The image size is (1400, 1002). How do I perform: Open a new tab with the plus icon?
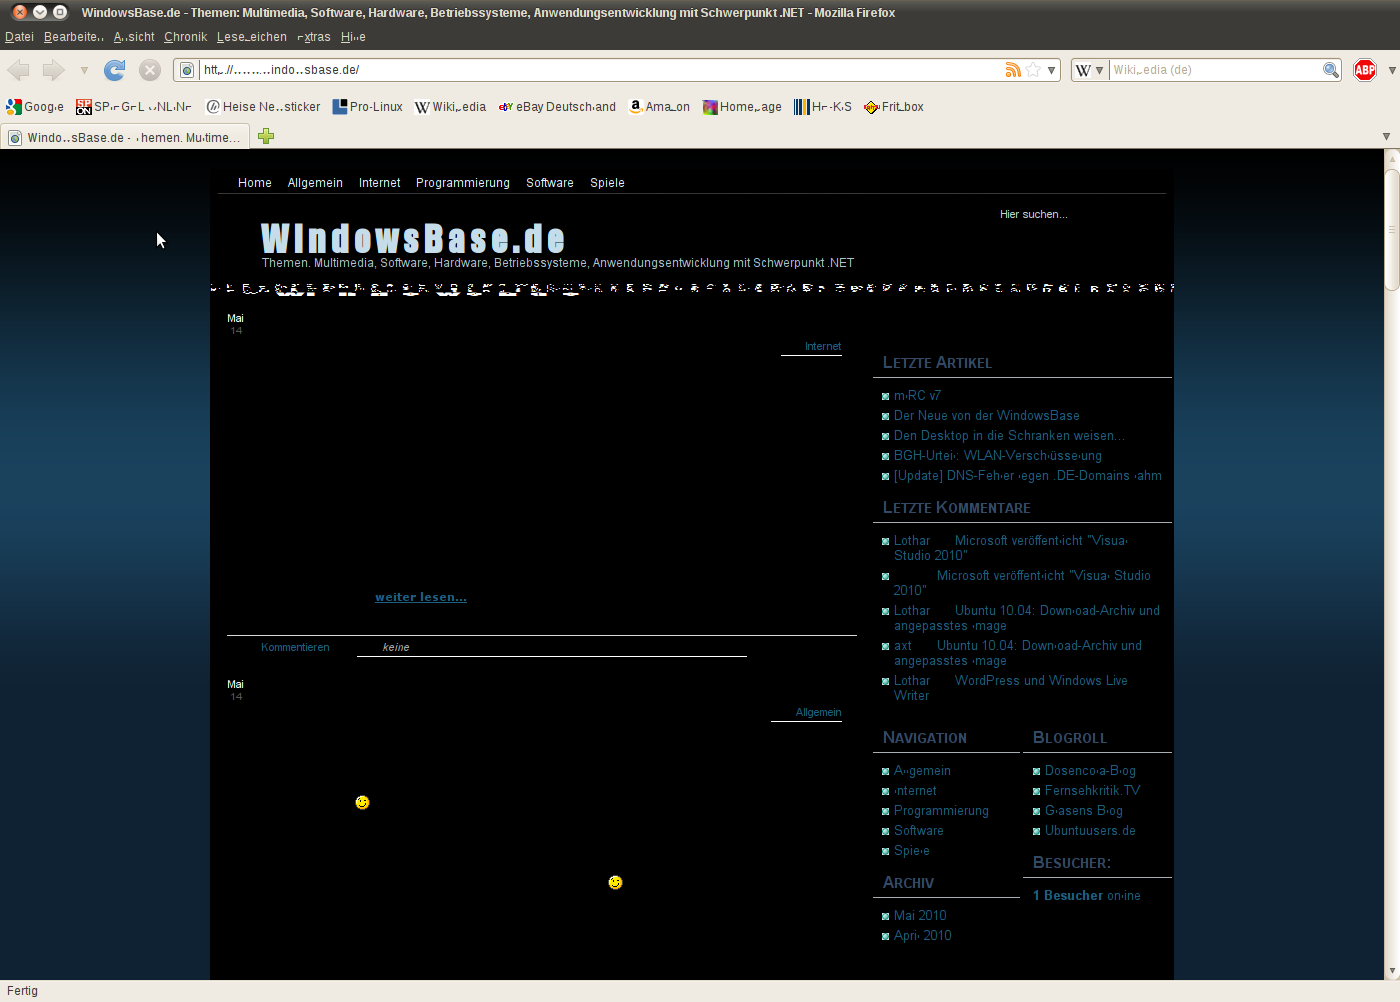pyautogui.click(x=266, y=137)
